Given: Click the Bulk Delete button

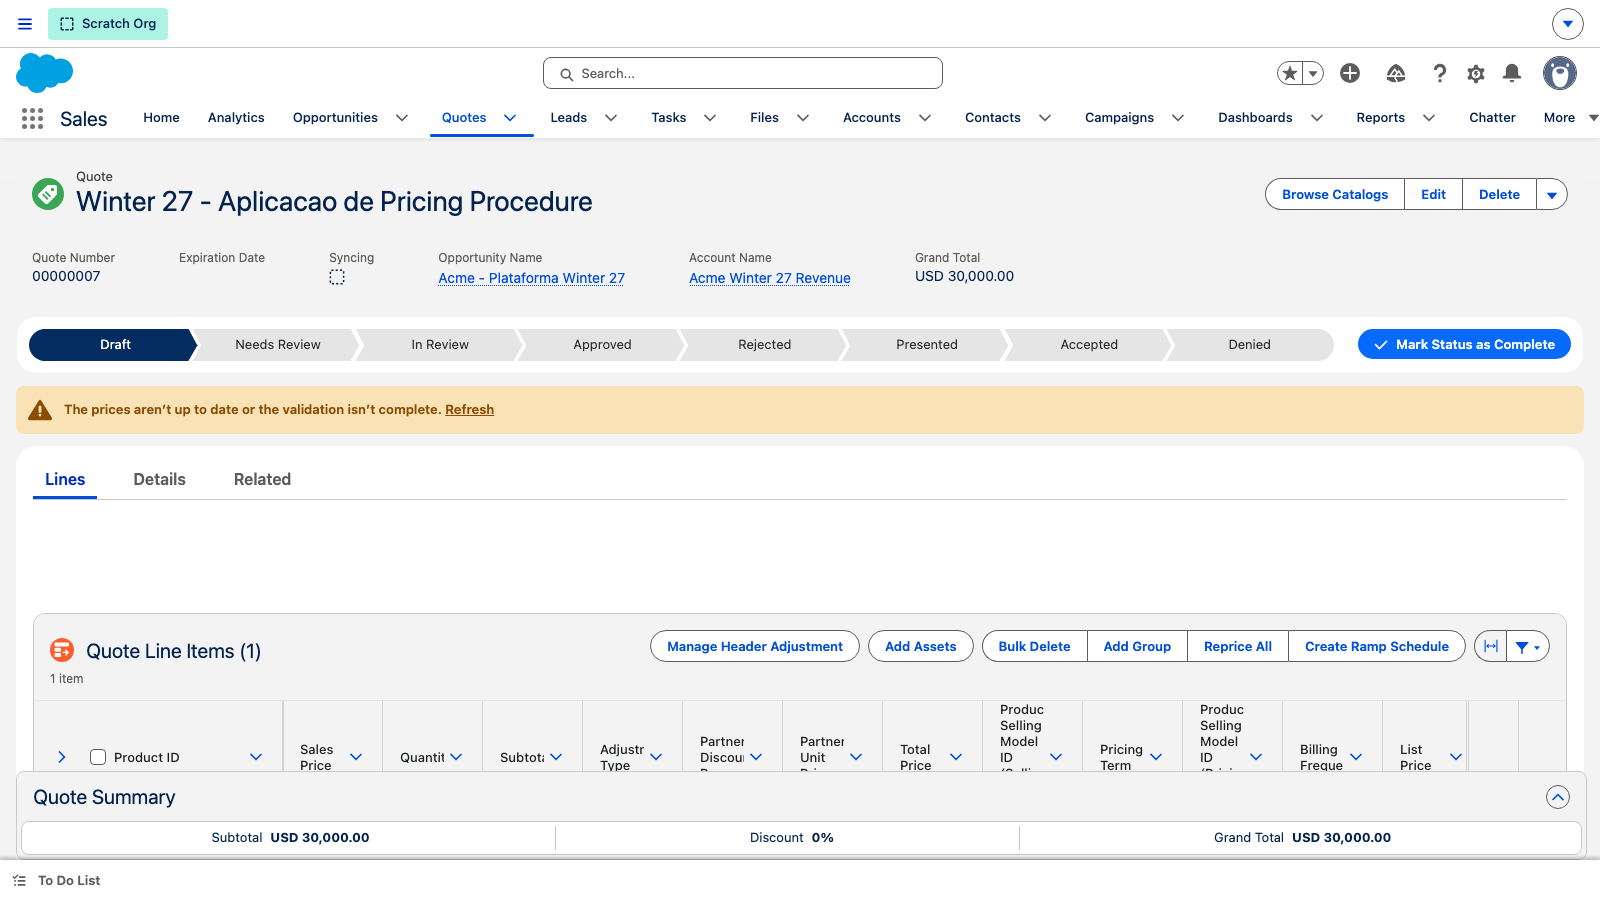Looking at the screenshot, I should click(x=1035, y=647).
